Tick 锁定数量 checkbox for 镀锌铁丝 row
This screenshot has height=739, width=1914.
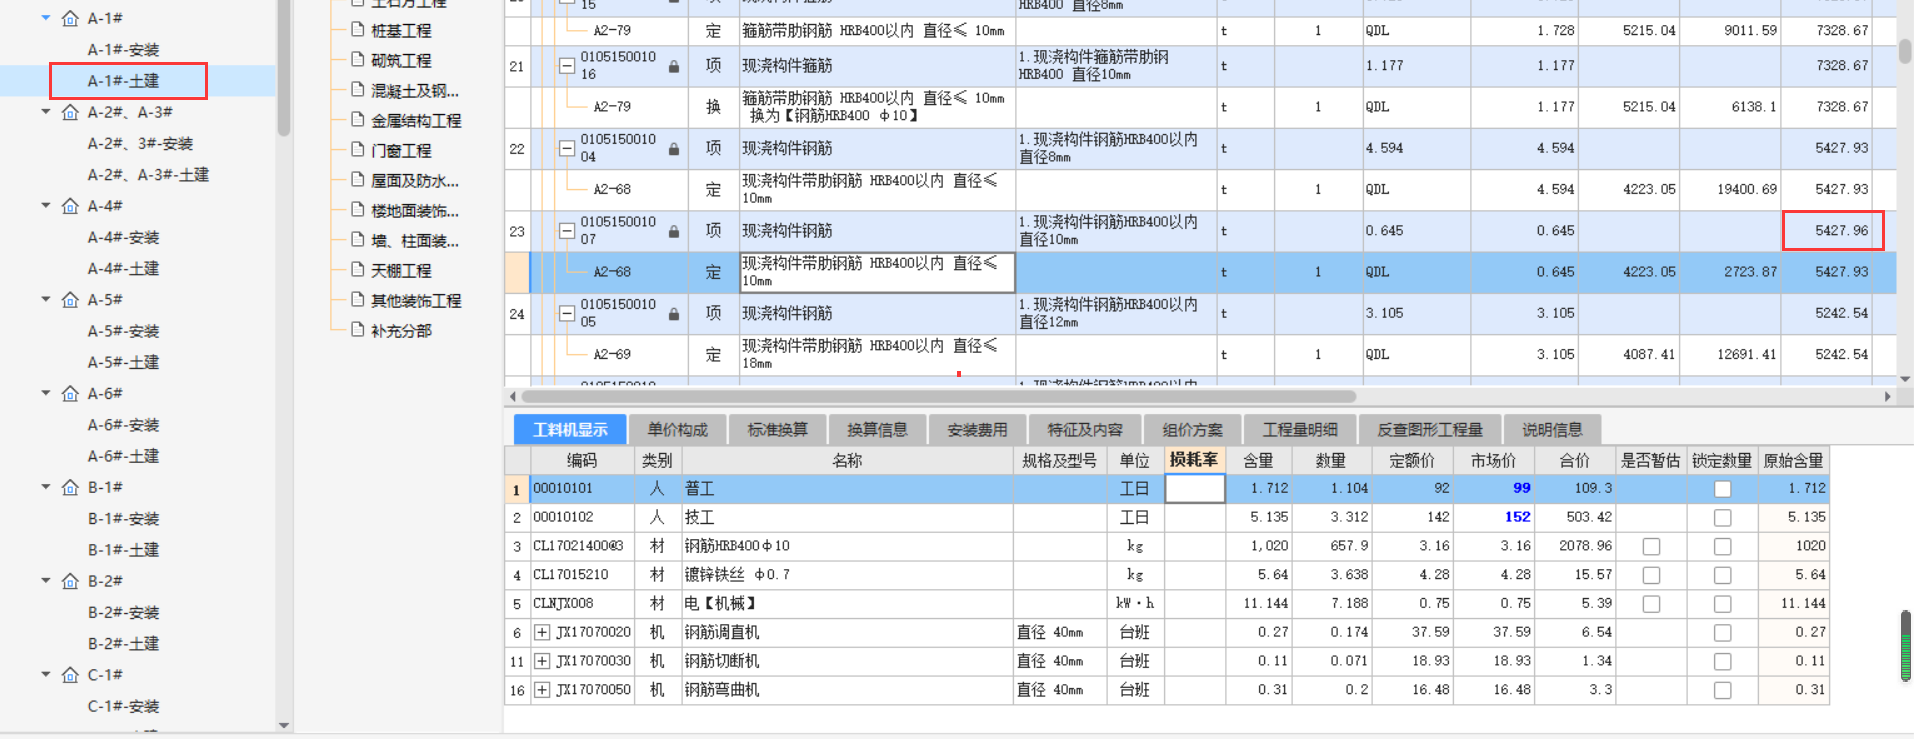[x=1722, y=575]
